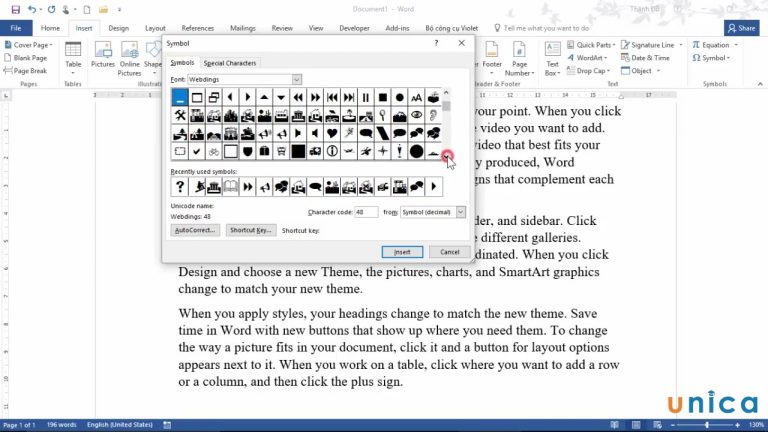Open the File menu tab
Image resolution: width=768 pixels, height=432 pixels.
tap(16, 28)
